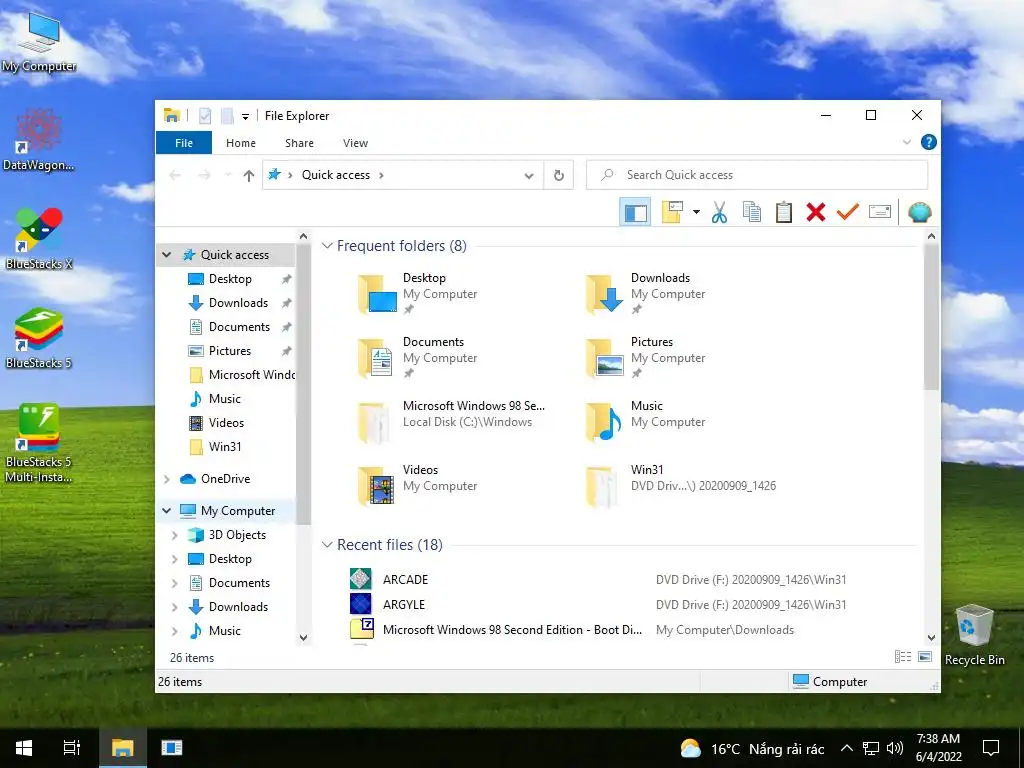1024x768 pixels.
Task: Open the File tab
Action: click(x=184, y=143)
